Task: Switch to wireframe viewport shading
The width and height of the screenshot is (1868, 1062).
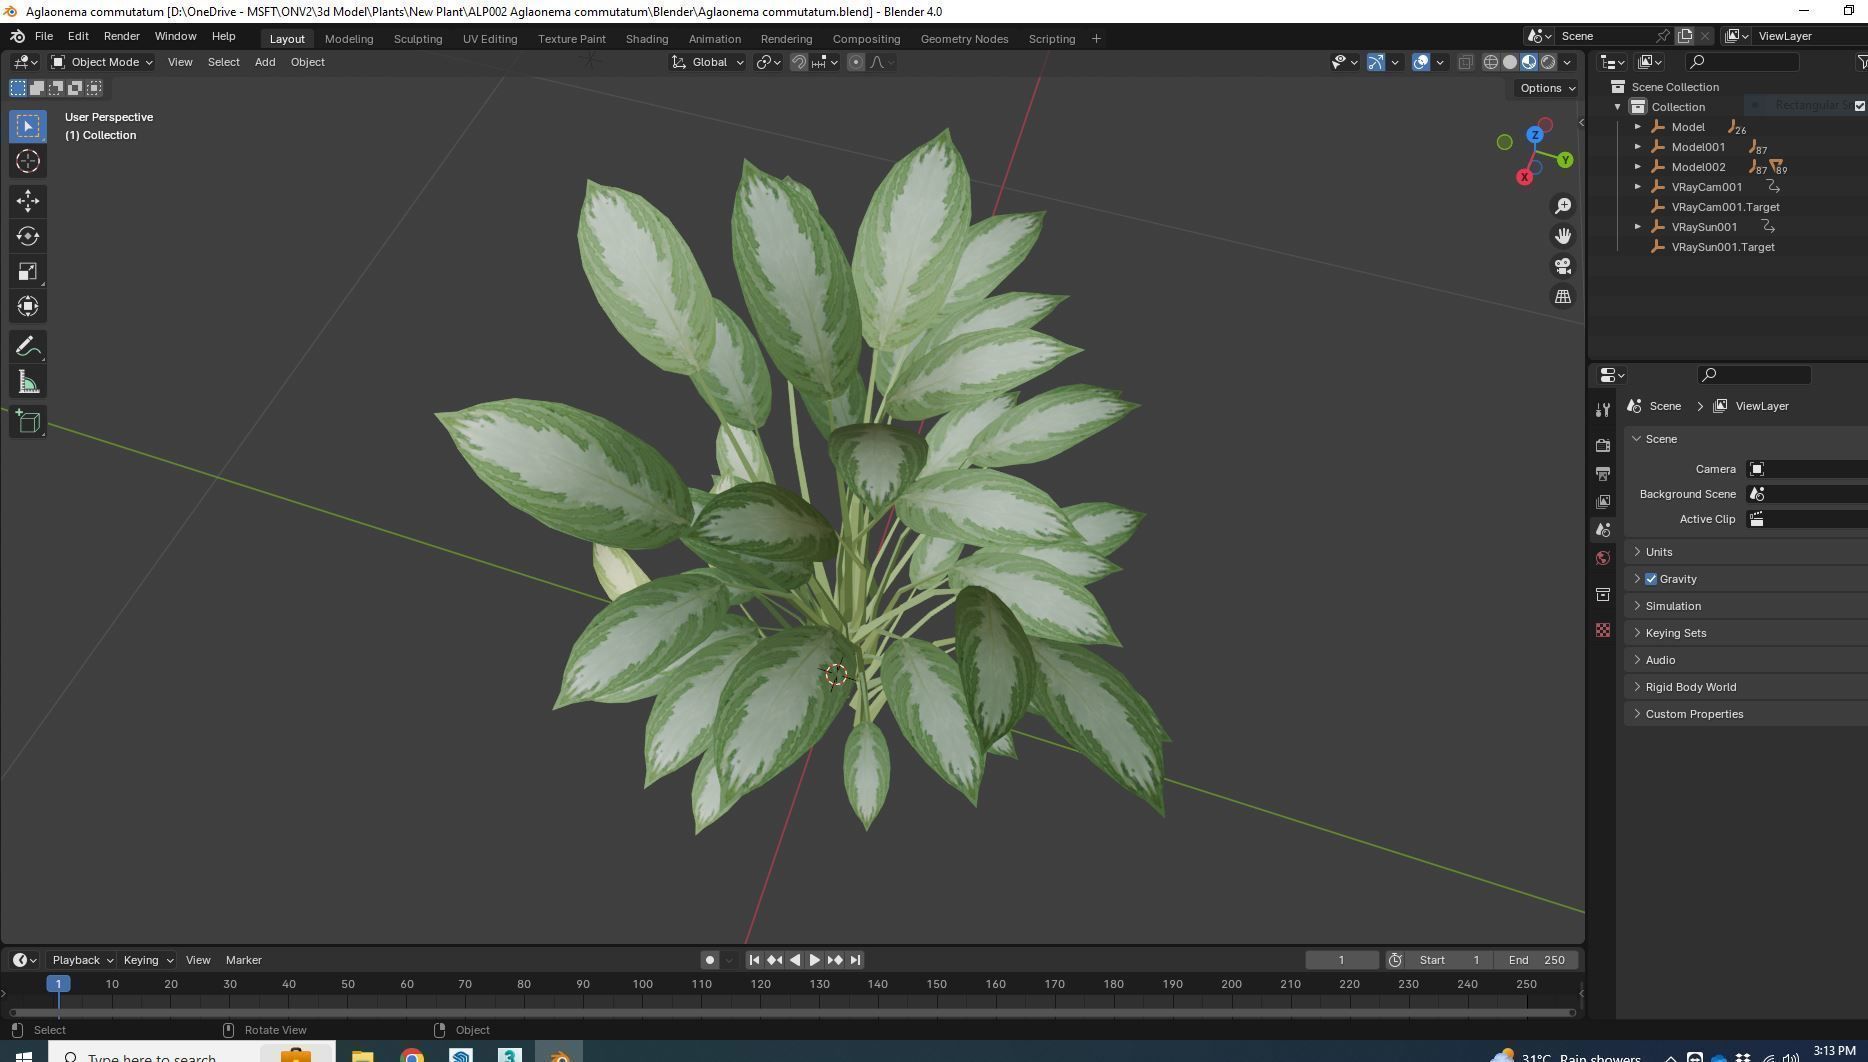Action: coord(1490,62)
